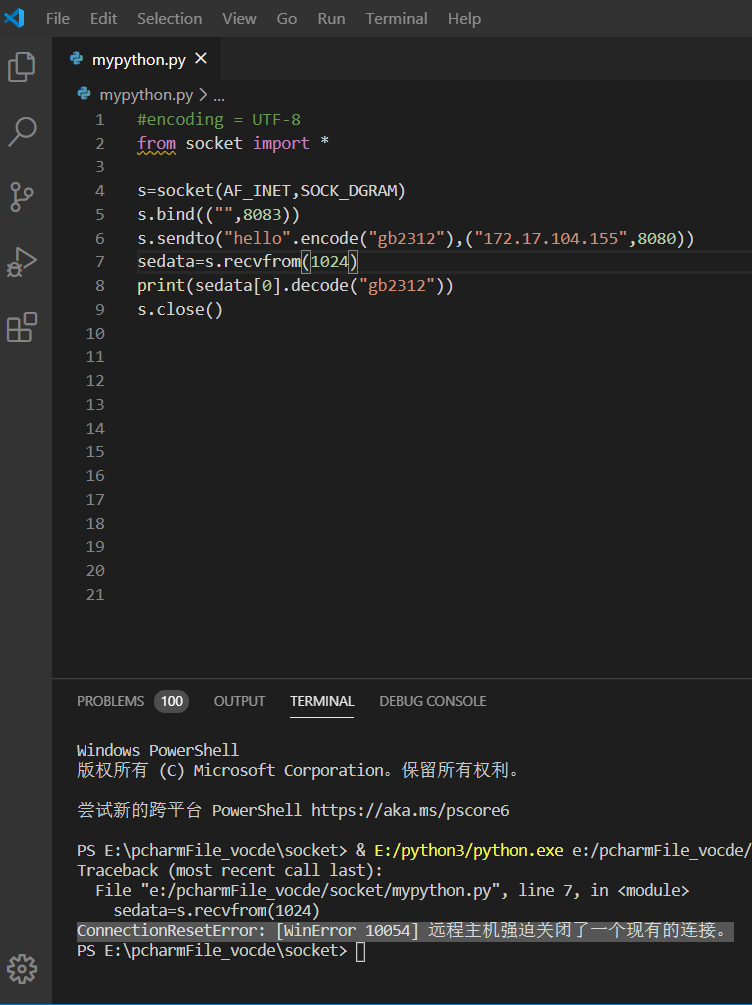
Task: Open the Terminal menu
Action: point(396,19)
